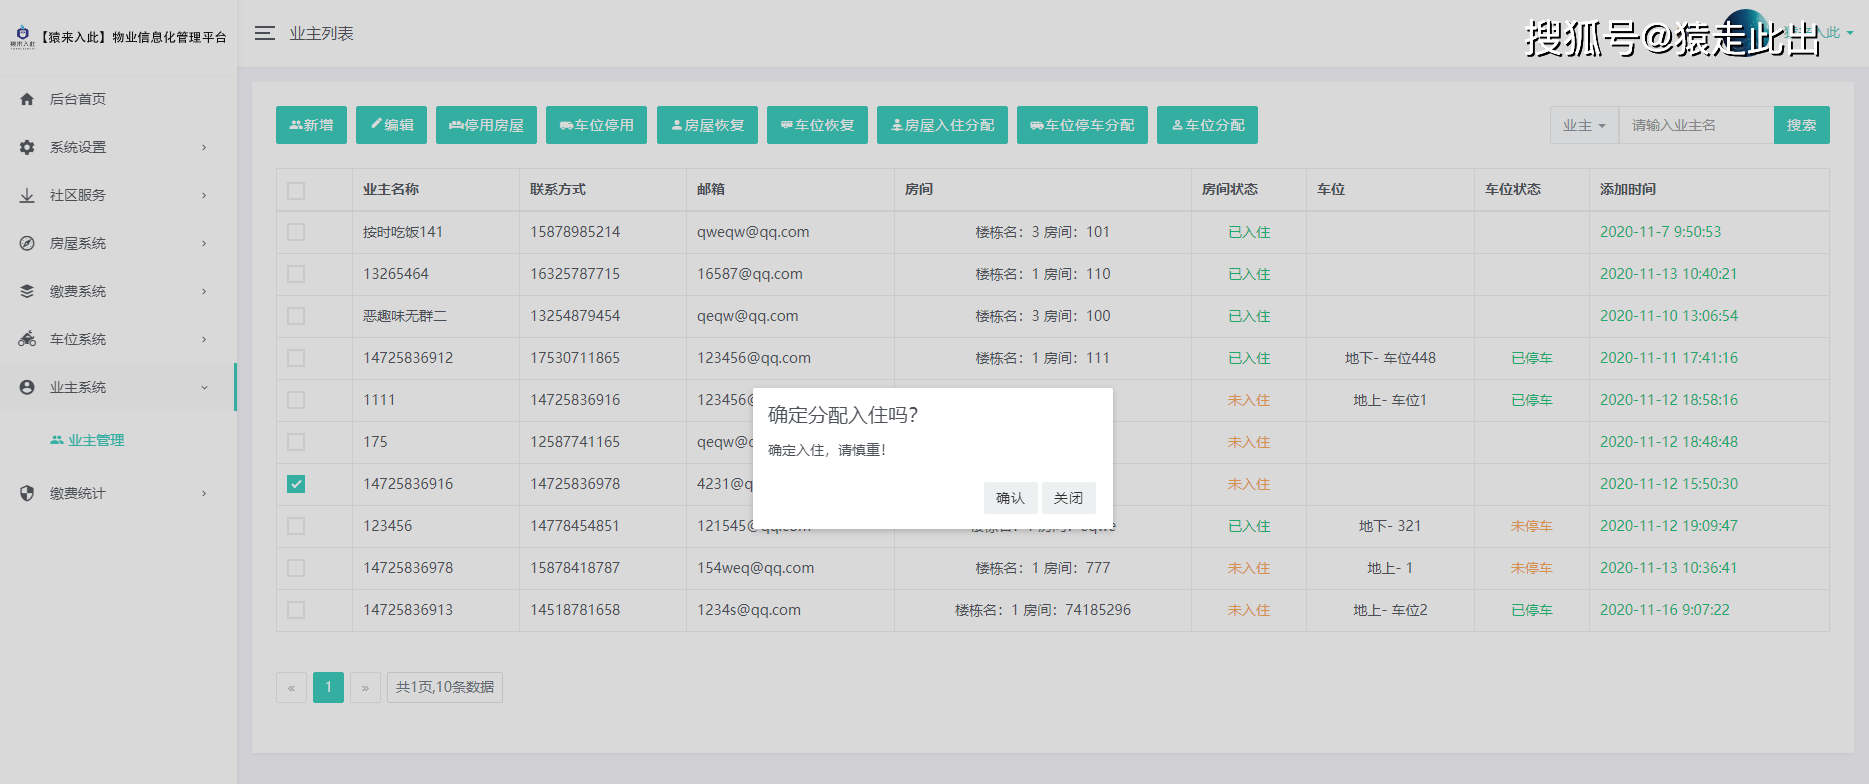
Task: Check the row checkbox for 按时吃饭141
Action: click(296, 232)
